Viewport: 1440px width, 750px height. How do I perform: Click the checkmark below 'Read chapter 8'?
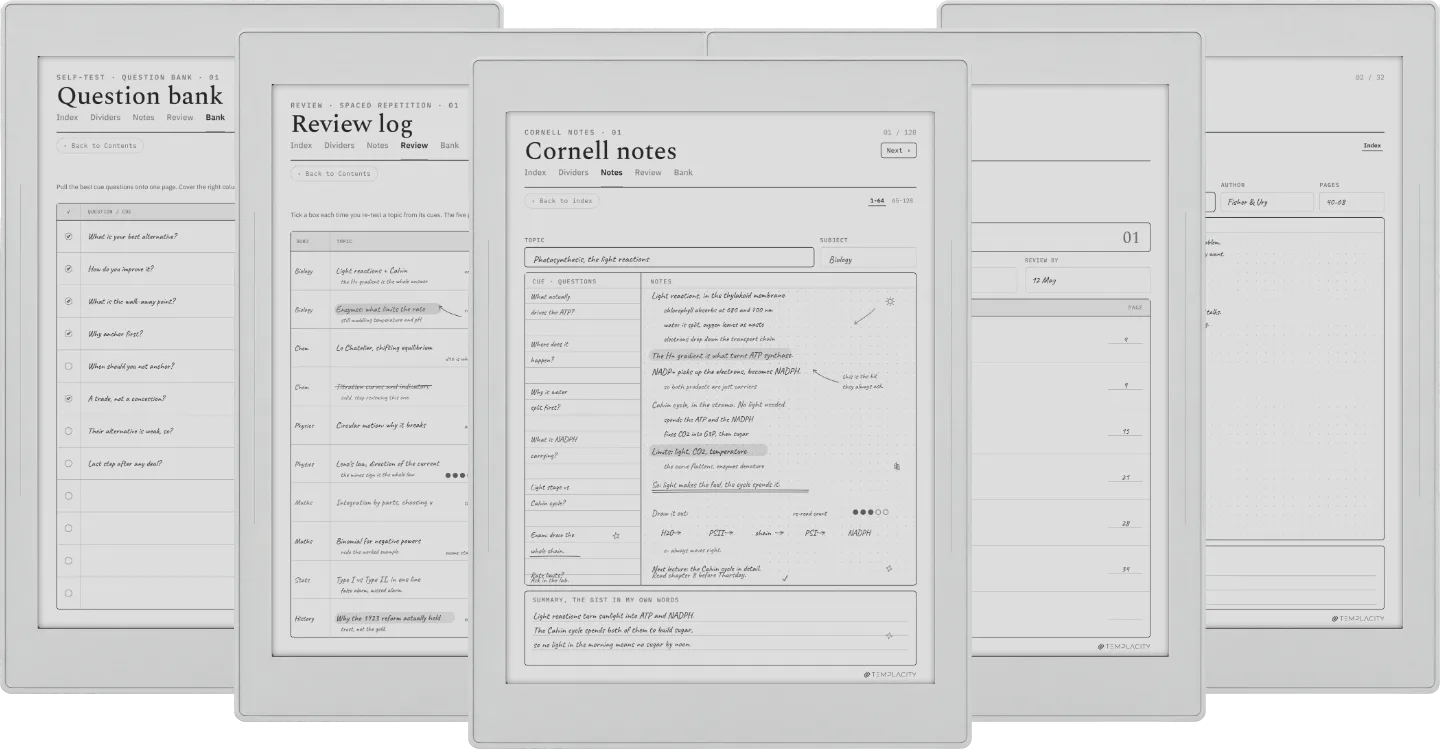(785, 578)
